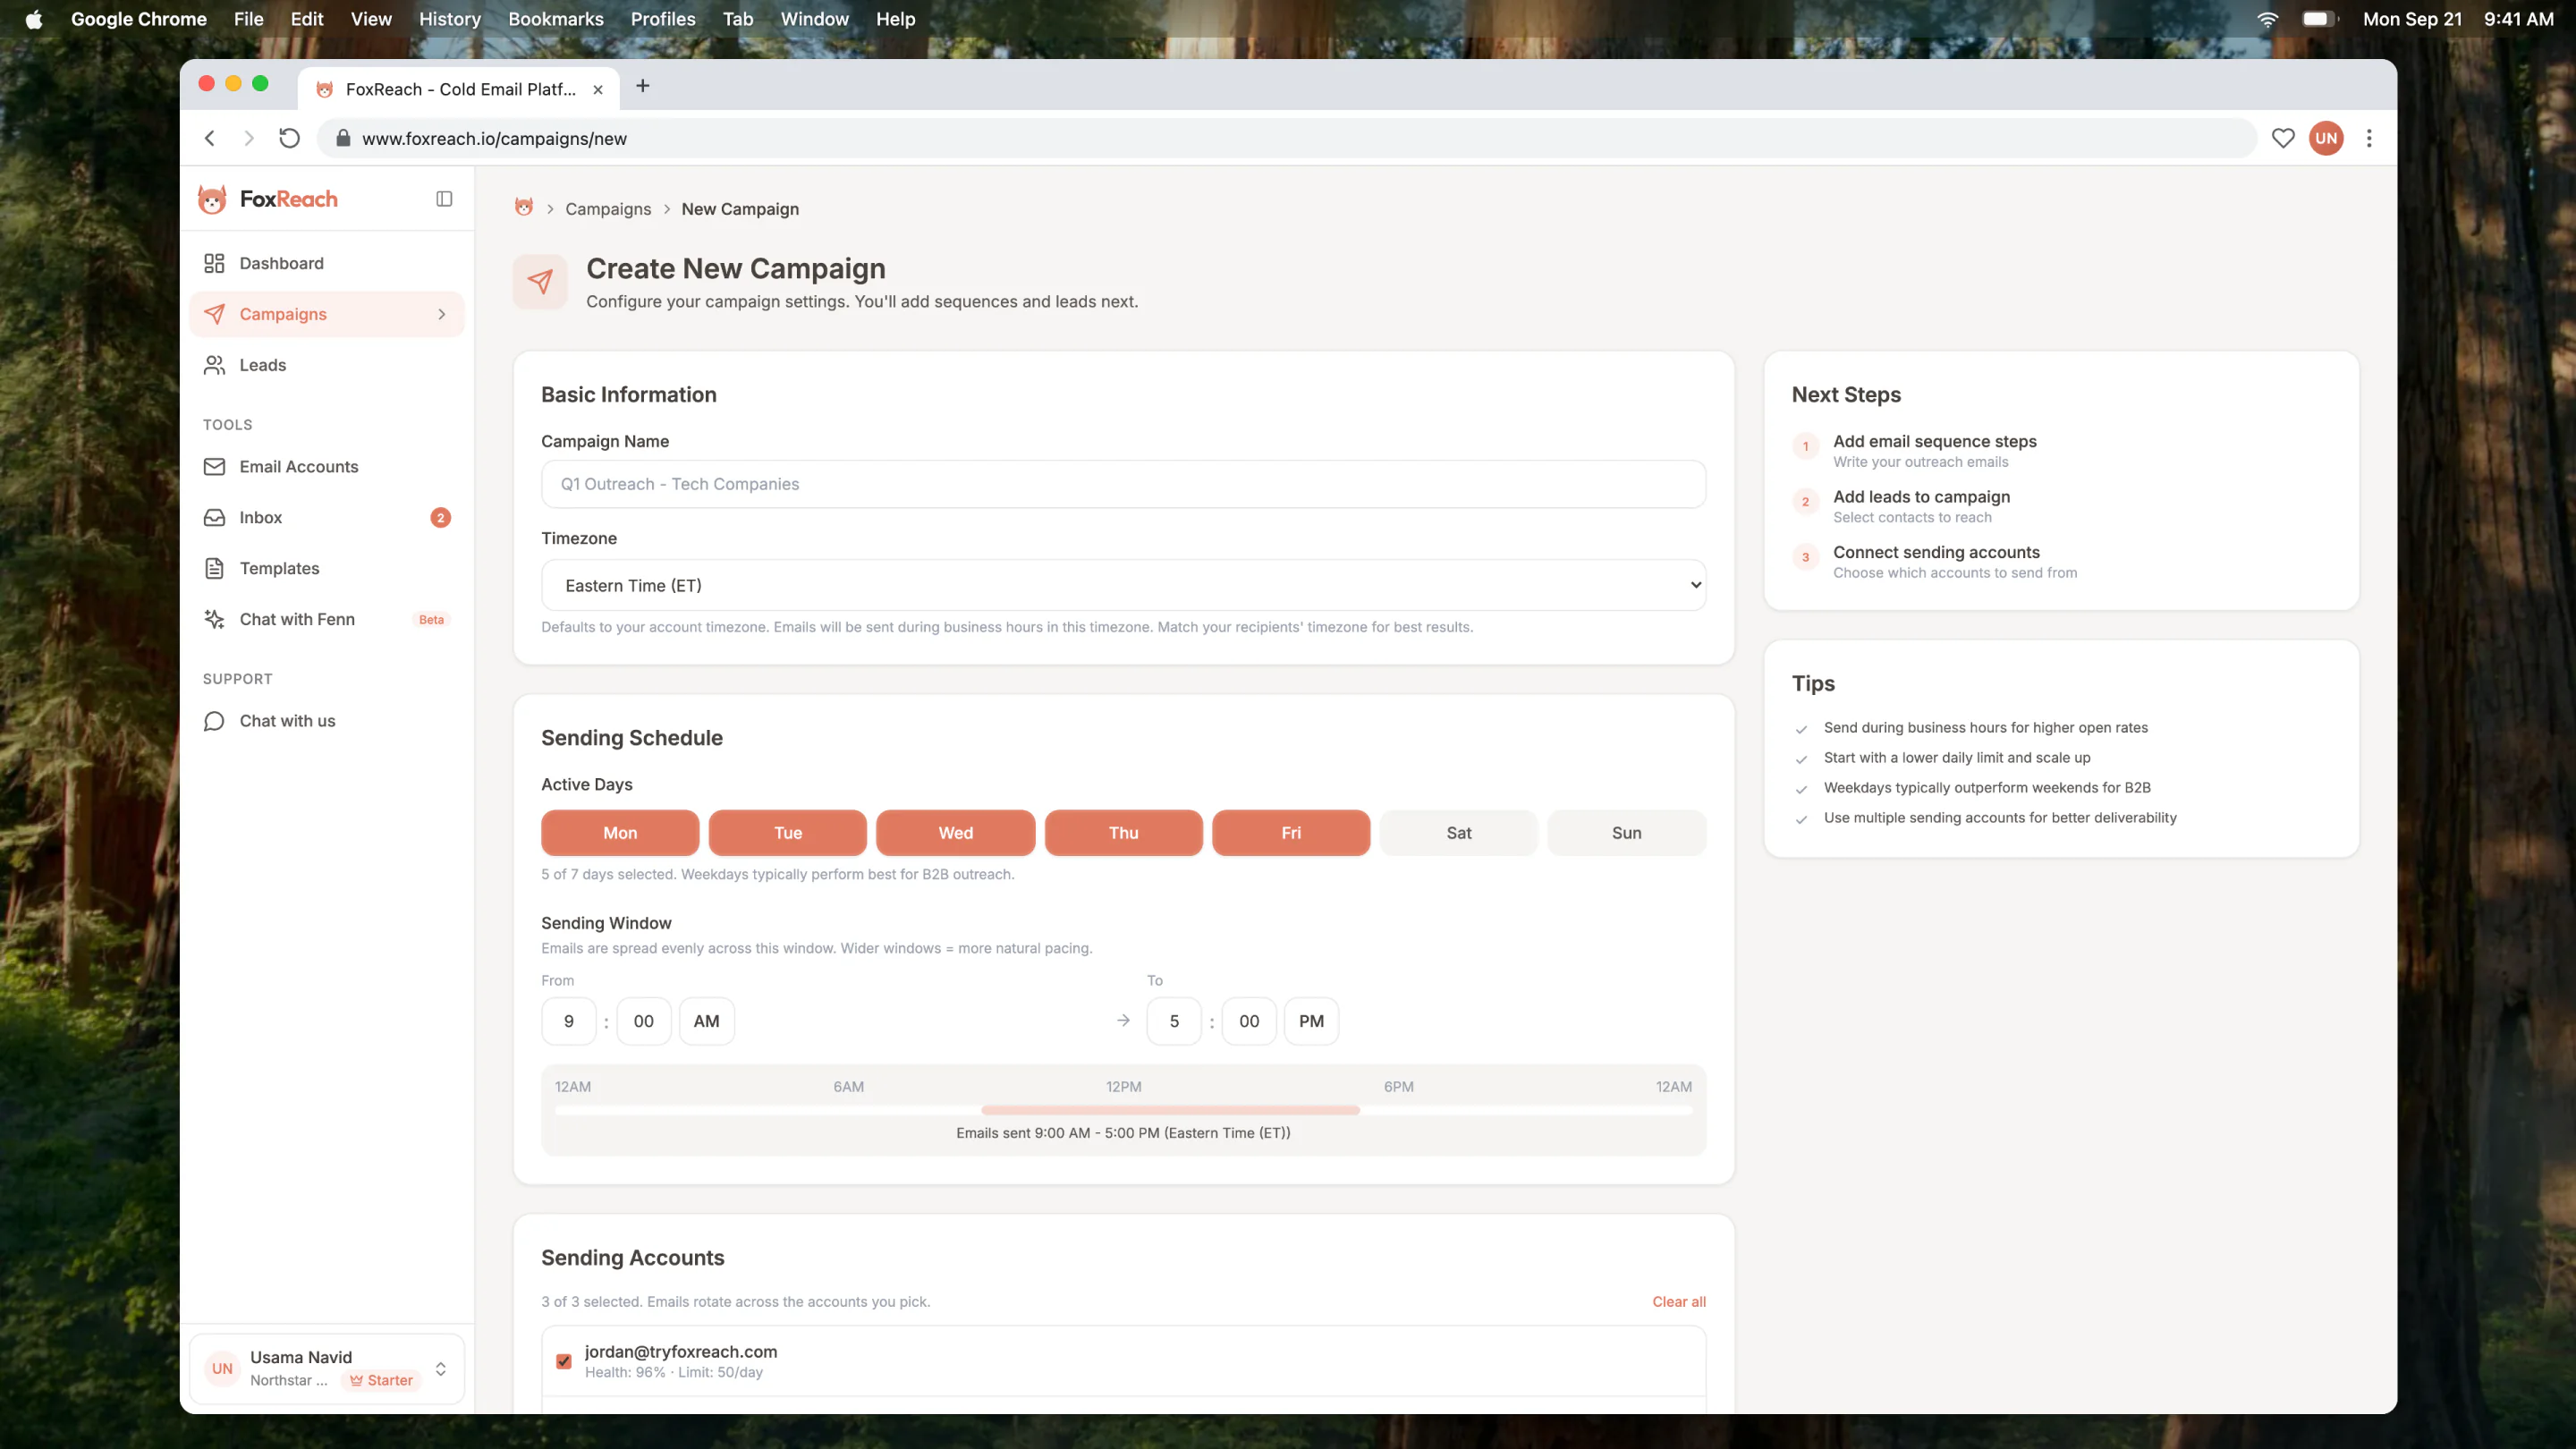Click the browser back arrow
This screenshot has height=1449, width=2576.
tap(210, 138)
